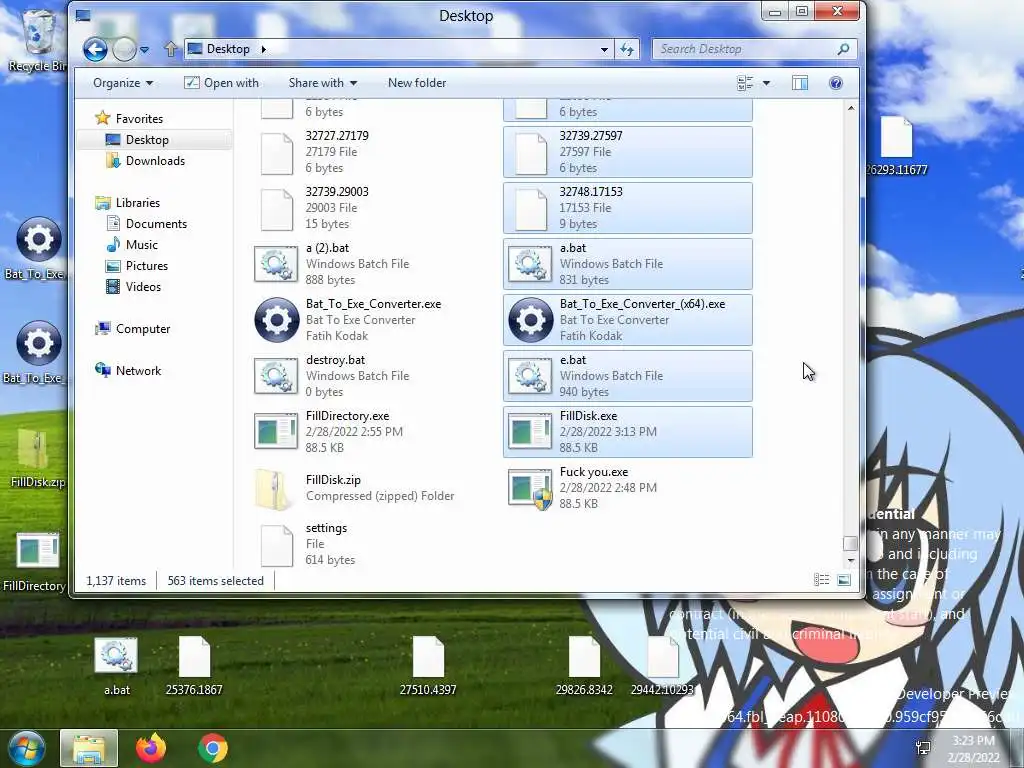Viewport: 1024px width, 768px height.
Task: Select the settings file icon
Action: pos(277,545)
